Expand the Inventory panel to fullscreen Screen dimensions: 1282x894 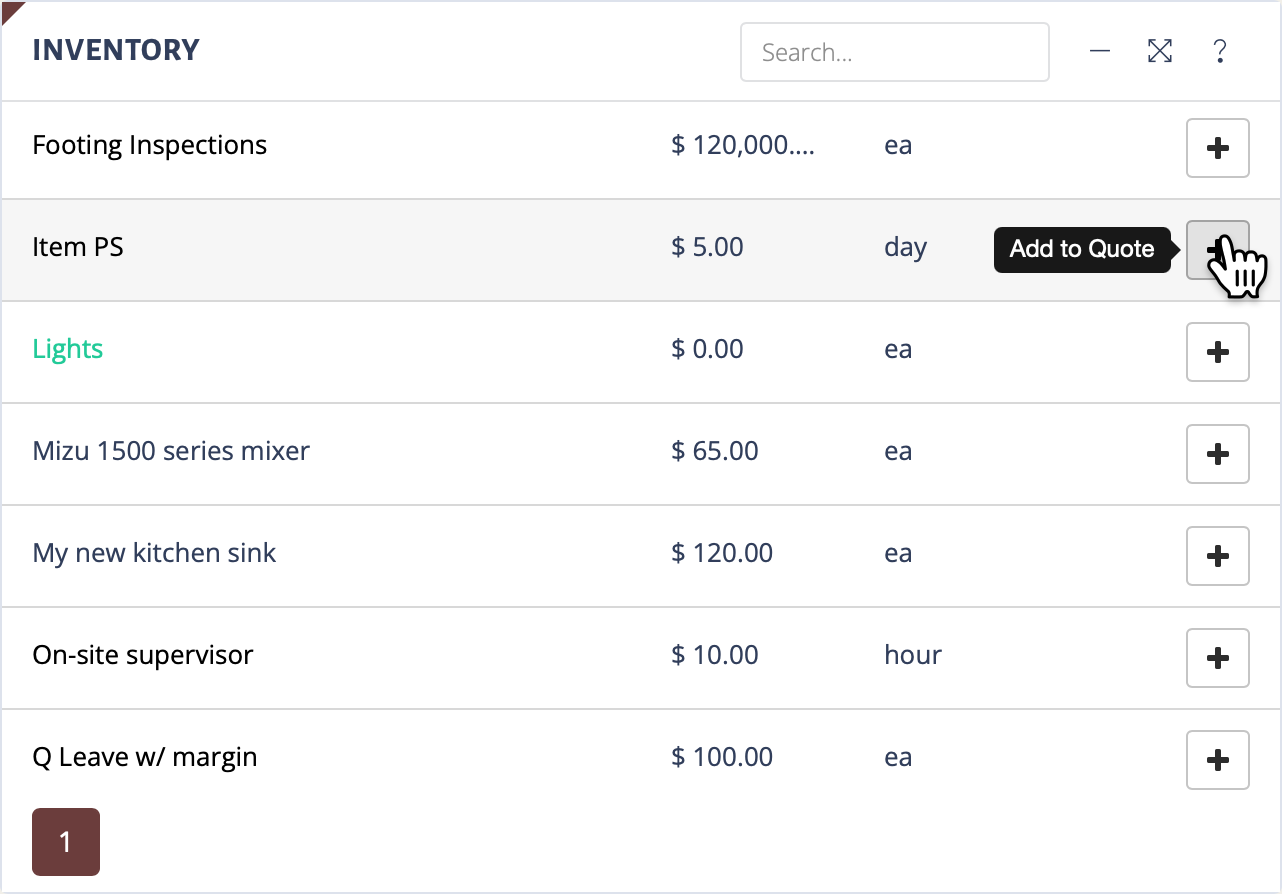1160,51
